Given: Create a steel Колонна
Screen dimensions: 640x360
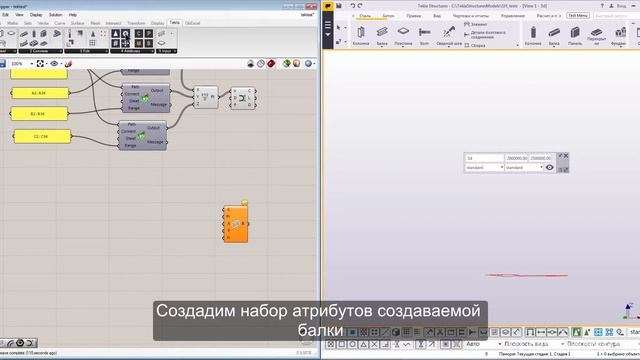Looking at the screenshot, I should point(361,36).
